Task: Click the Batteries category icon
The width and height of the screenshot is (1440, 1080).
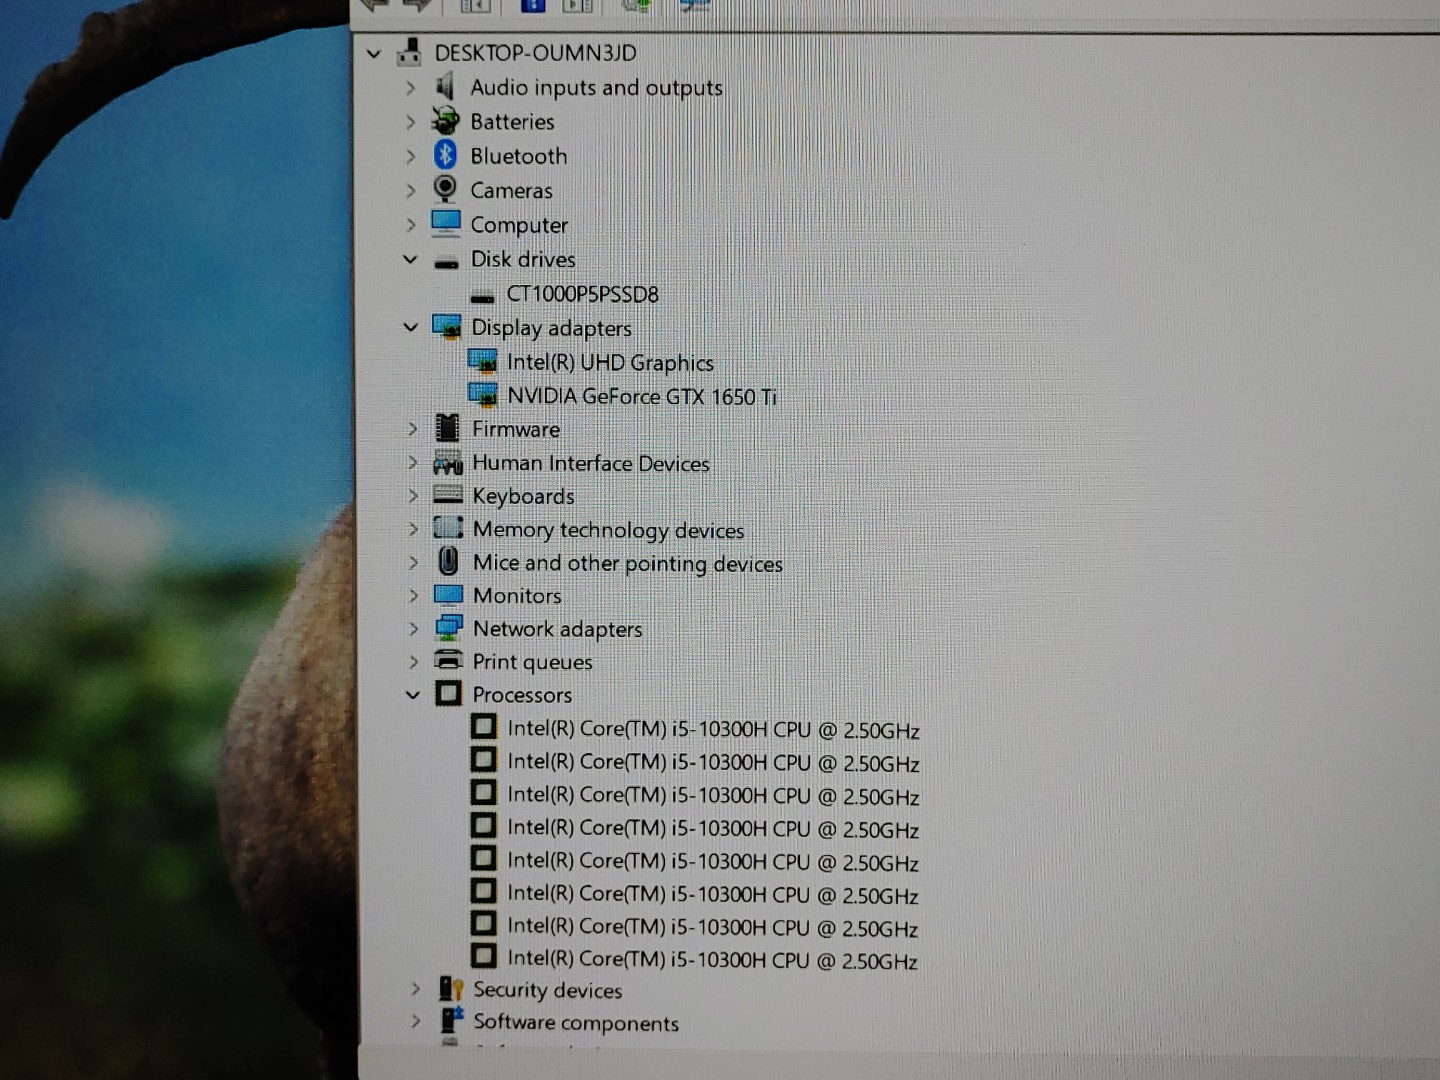Action: [445, 121]
